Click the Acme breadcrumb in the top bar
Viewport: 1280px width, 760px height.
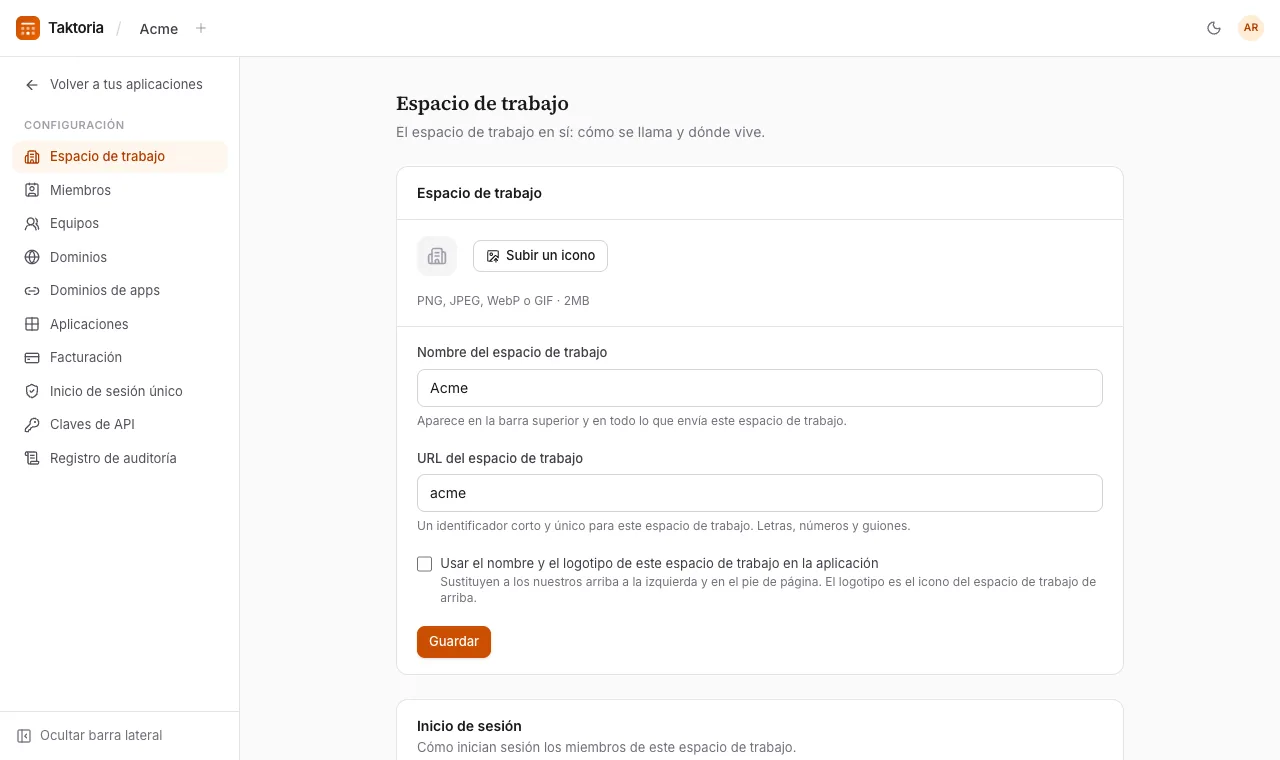pyautogui.click(x=159, y=29)
